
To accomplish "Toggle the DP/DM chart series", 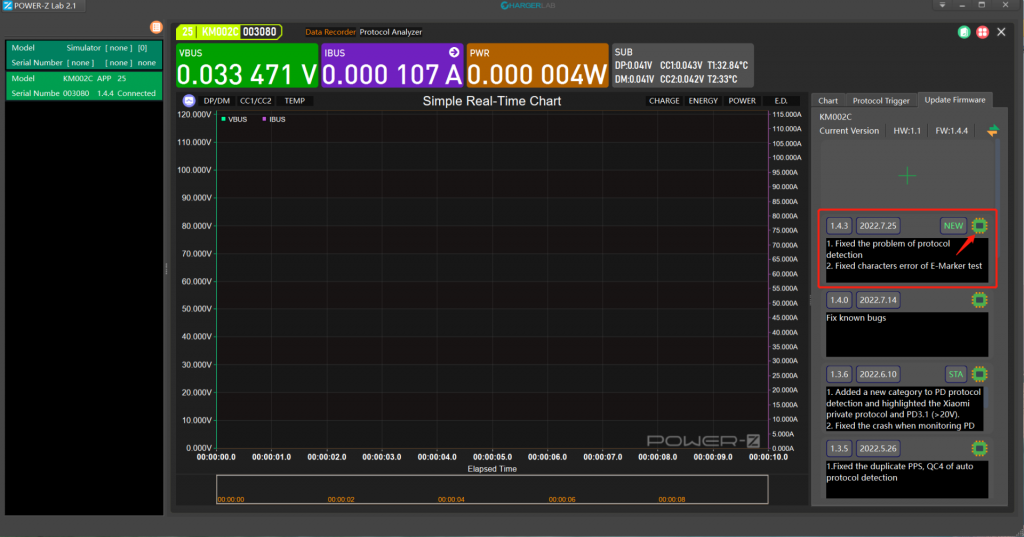I will pyautogui.click(x=217, y=101).
